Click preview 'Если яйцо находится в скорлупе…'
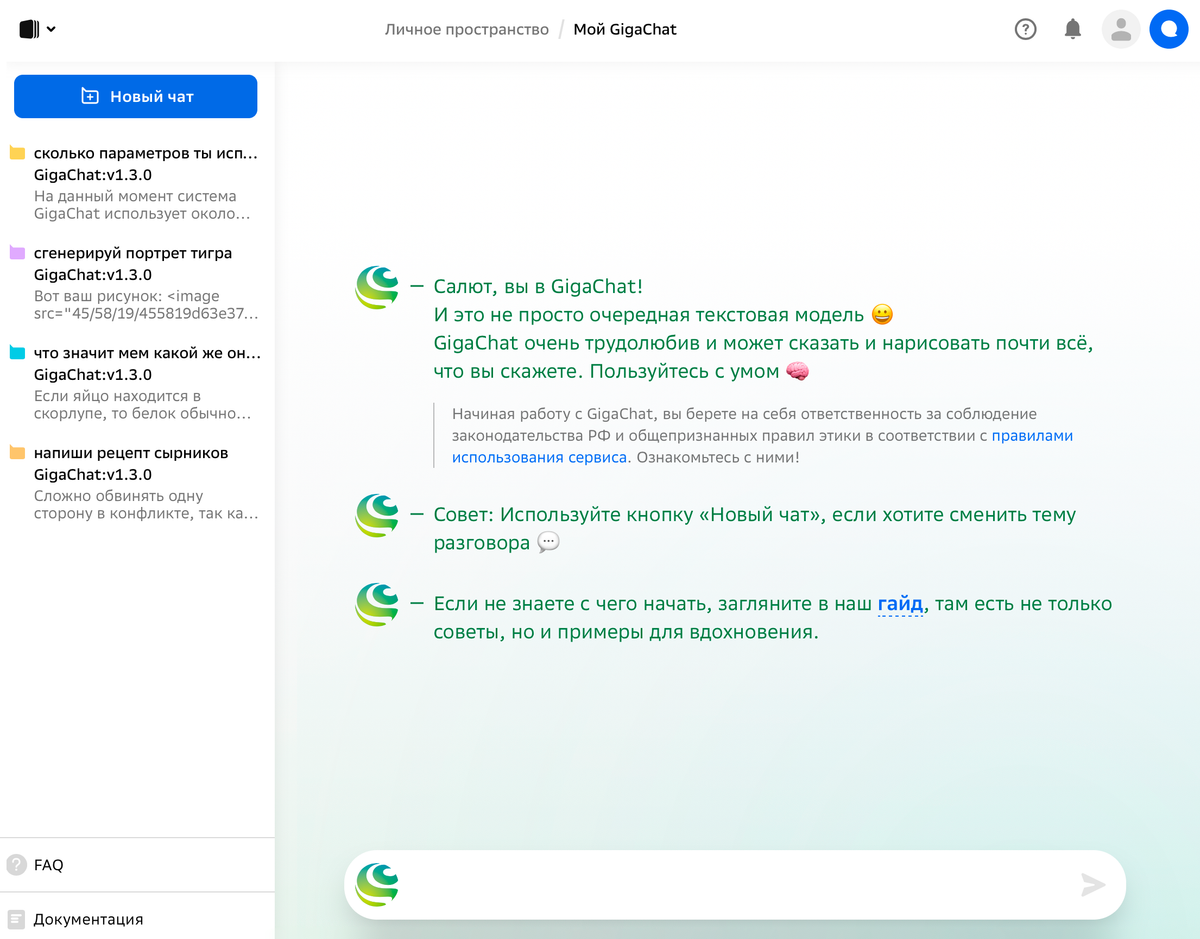The width and height of the screenshot is (1200, 939). [142, 405]
